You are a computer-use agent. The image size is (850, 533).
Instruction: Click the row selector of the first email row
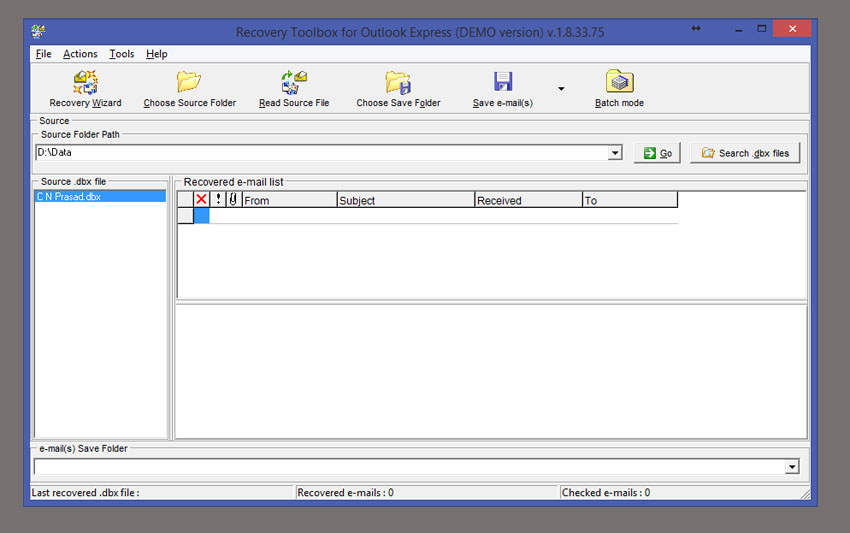pyautogui.click(x=185, y=216)
